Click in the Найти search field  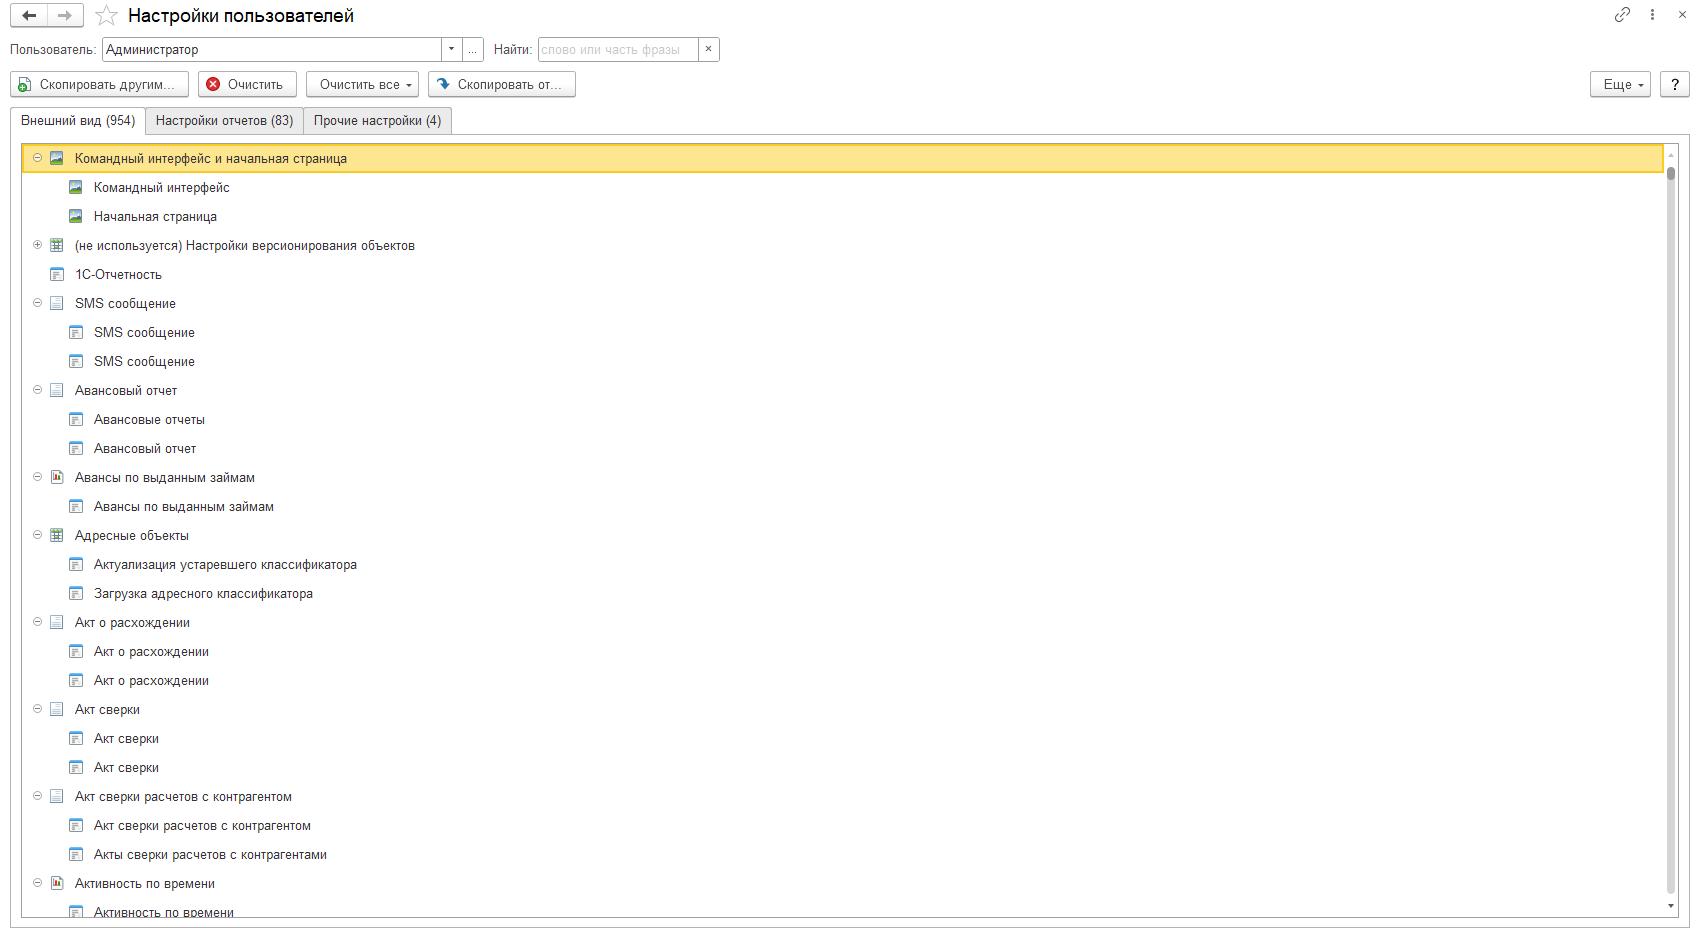pos(618,49)
